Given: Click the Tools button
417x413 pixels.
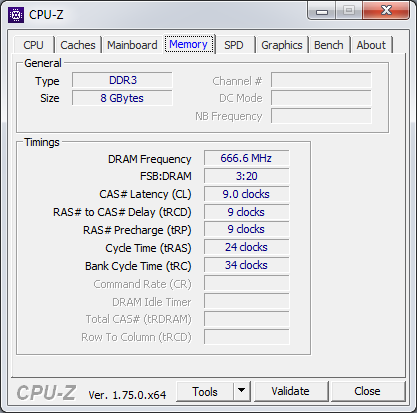Looking at the screenshot, I should point(205,391).
